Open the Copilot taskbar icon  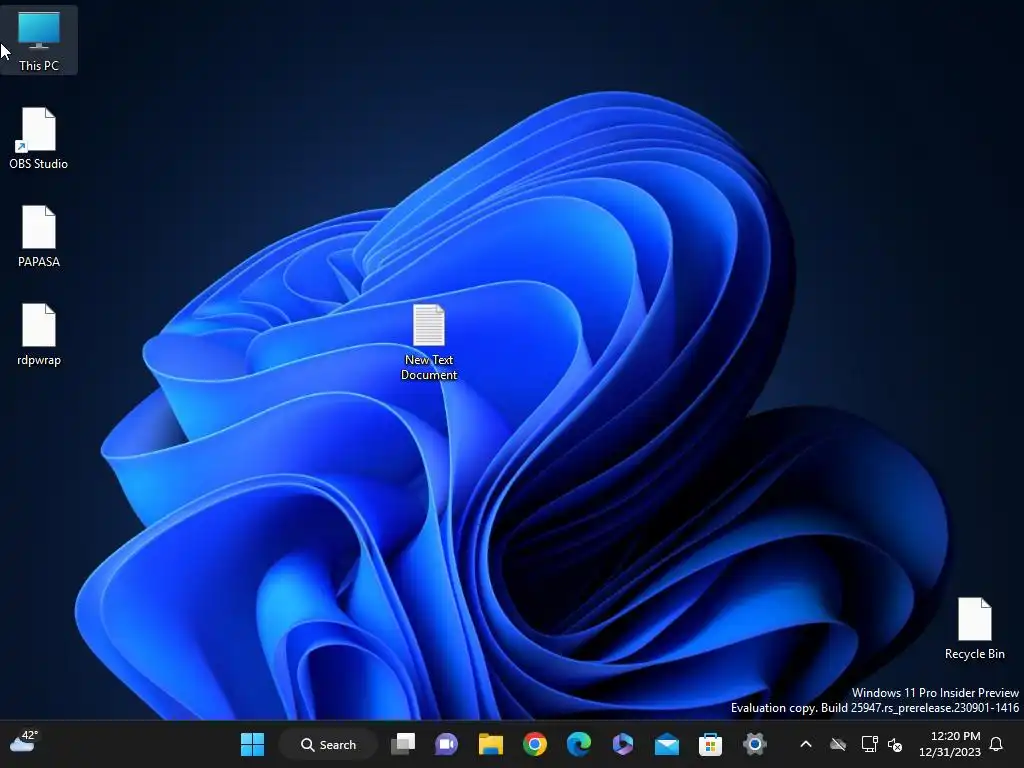(x=622, y=744)
